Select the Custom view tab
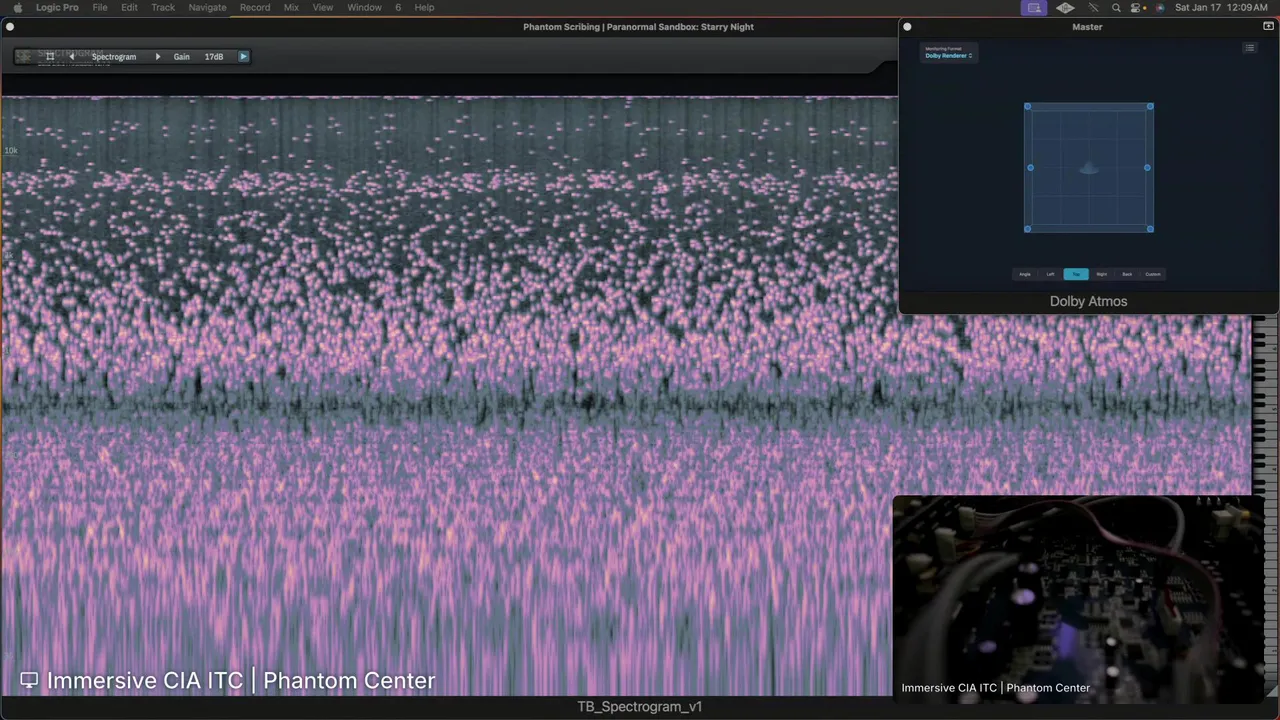Screen dimensions: 1280x720 [x=1153, y=274]
